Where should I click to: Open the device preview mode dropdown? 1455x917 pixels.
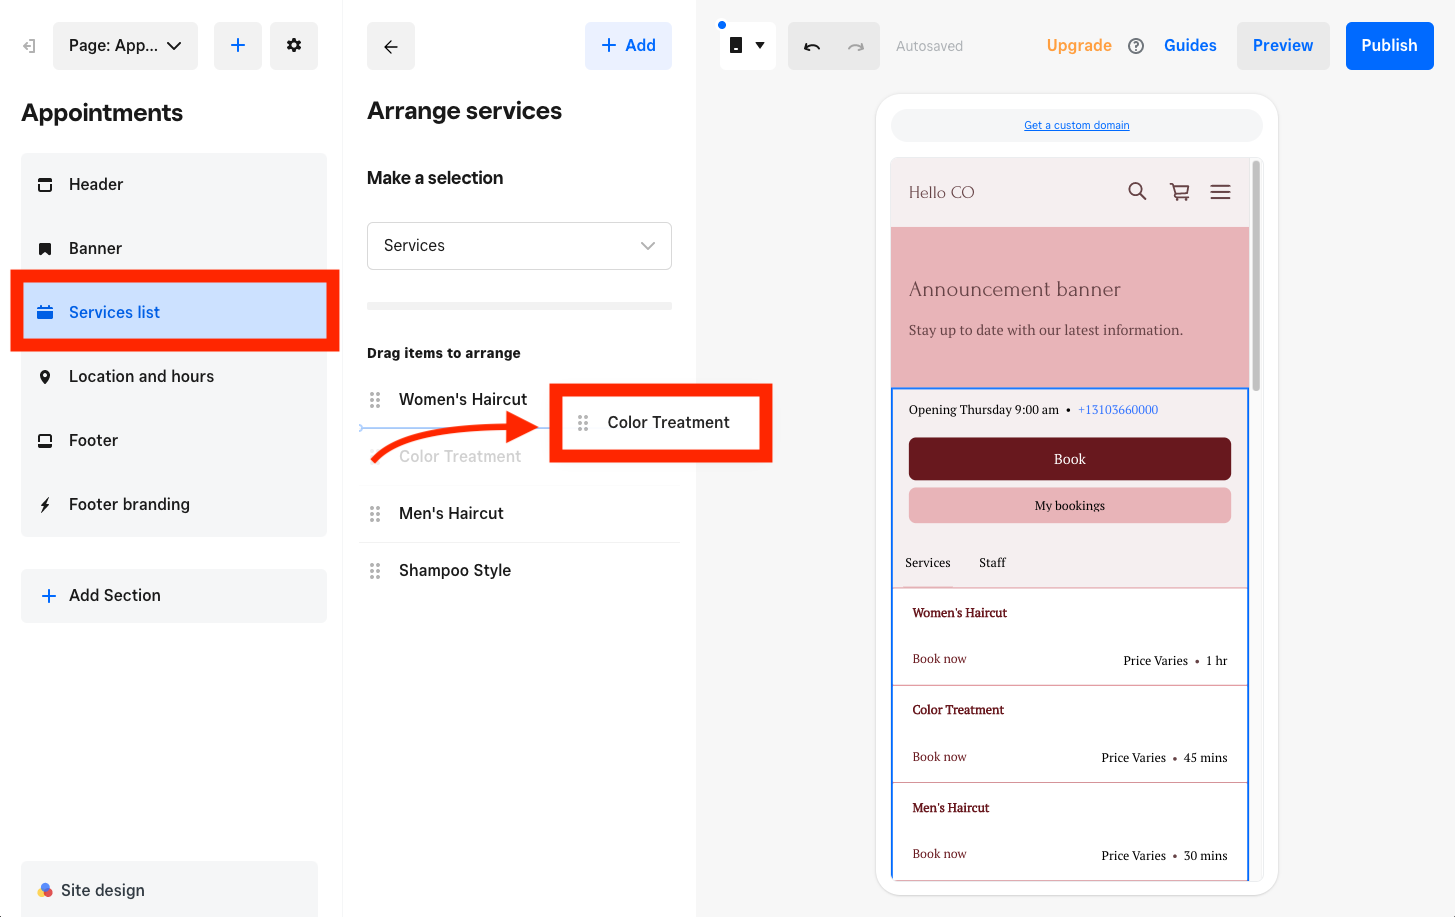point(748,46)
